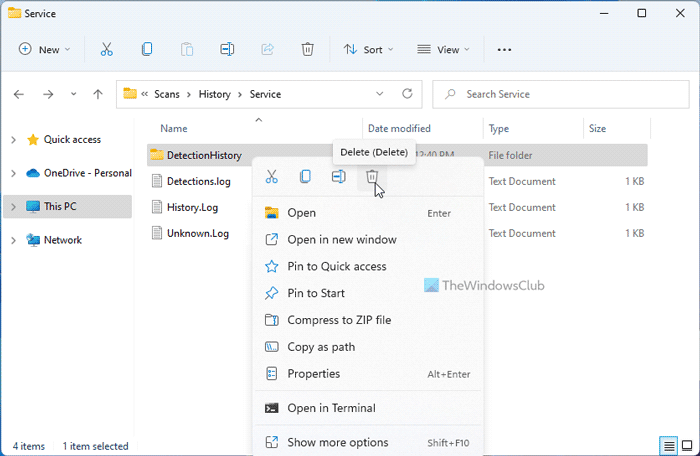
Task: Choose Open in new window
Action: (368, 240)
